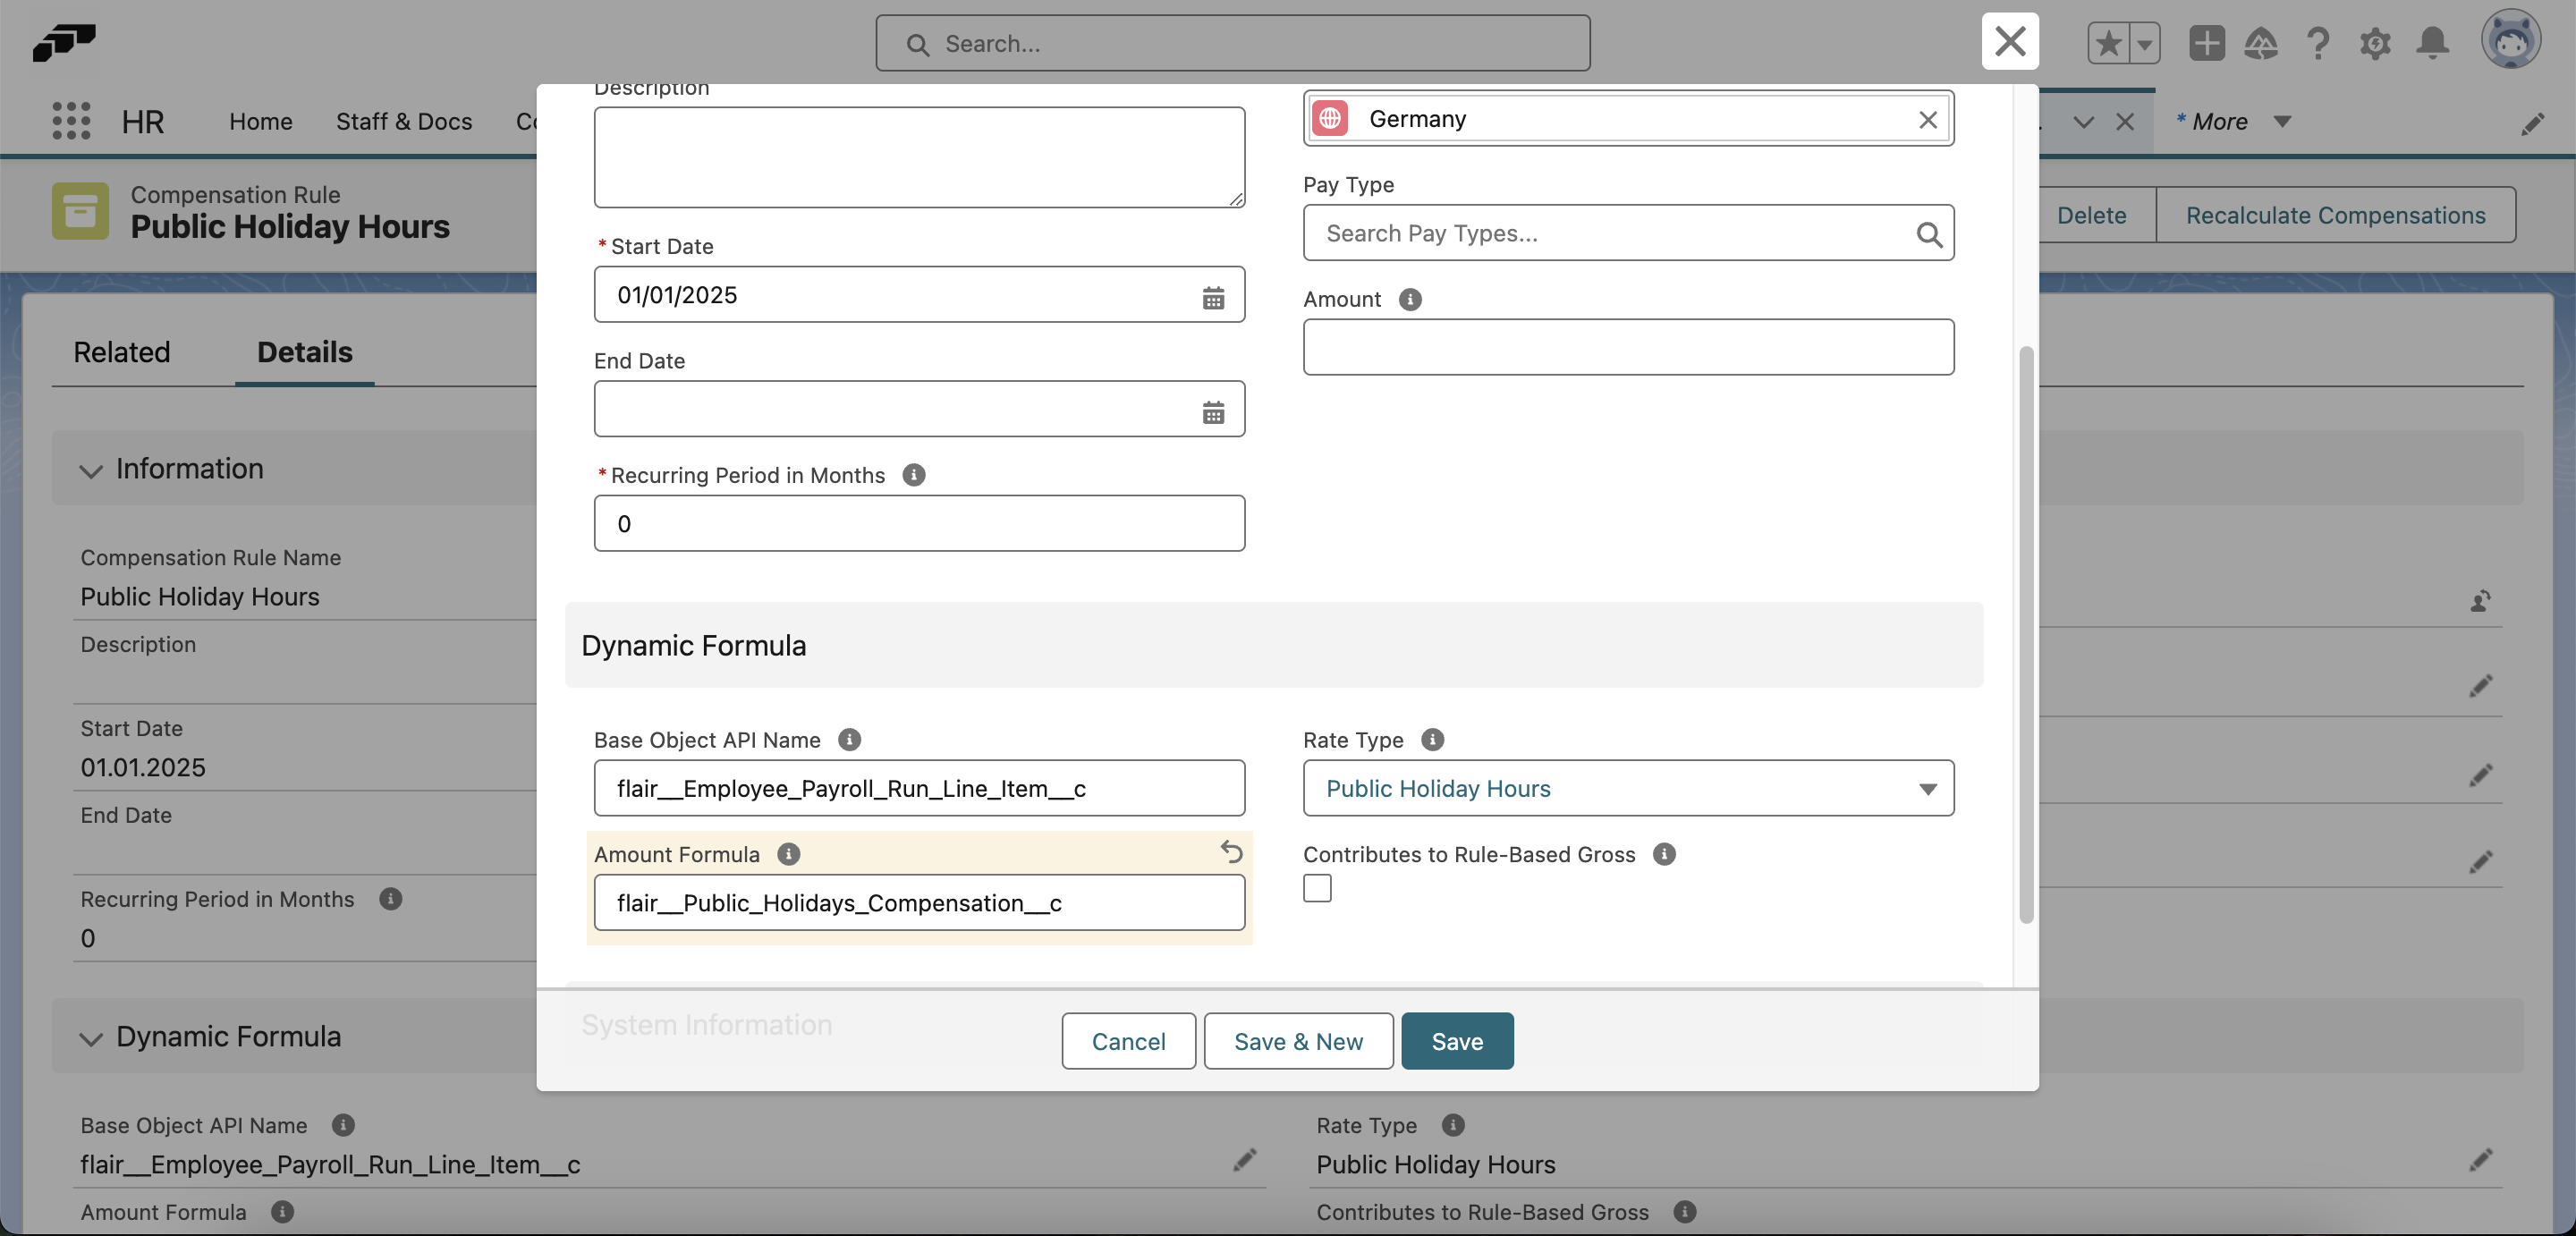Image resolution: width=2576 pixels, height=1236 pixels.
Task: Open the Rate Type dropdown
Action: coord(1929,789)
